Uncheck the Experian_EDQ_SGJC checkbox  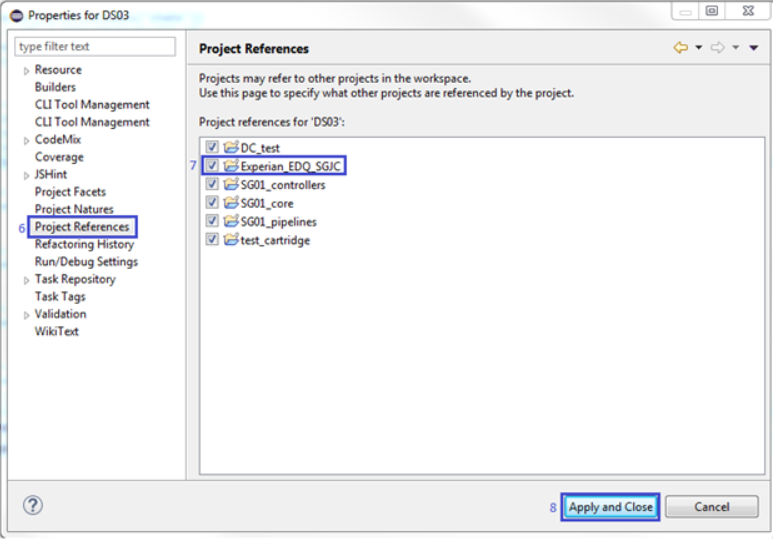click(x=212, y=166)
